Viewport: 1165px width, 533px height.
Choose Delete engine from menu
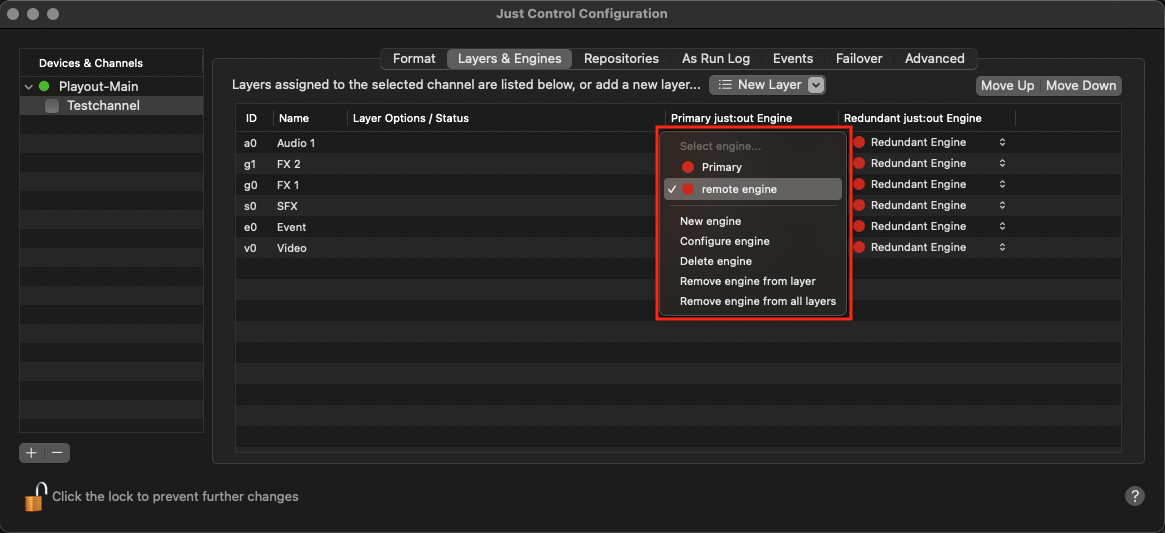(753, 262)
